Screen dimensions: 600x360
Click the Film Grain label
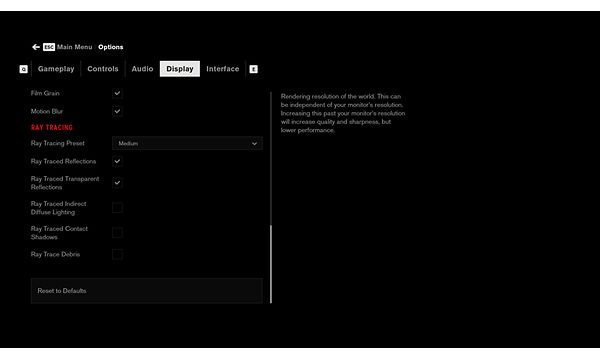45,93
